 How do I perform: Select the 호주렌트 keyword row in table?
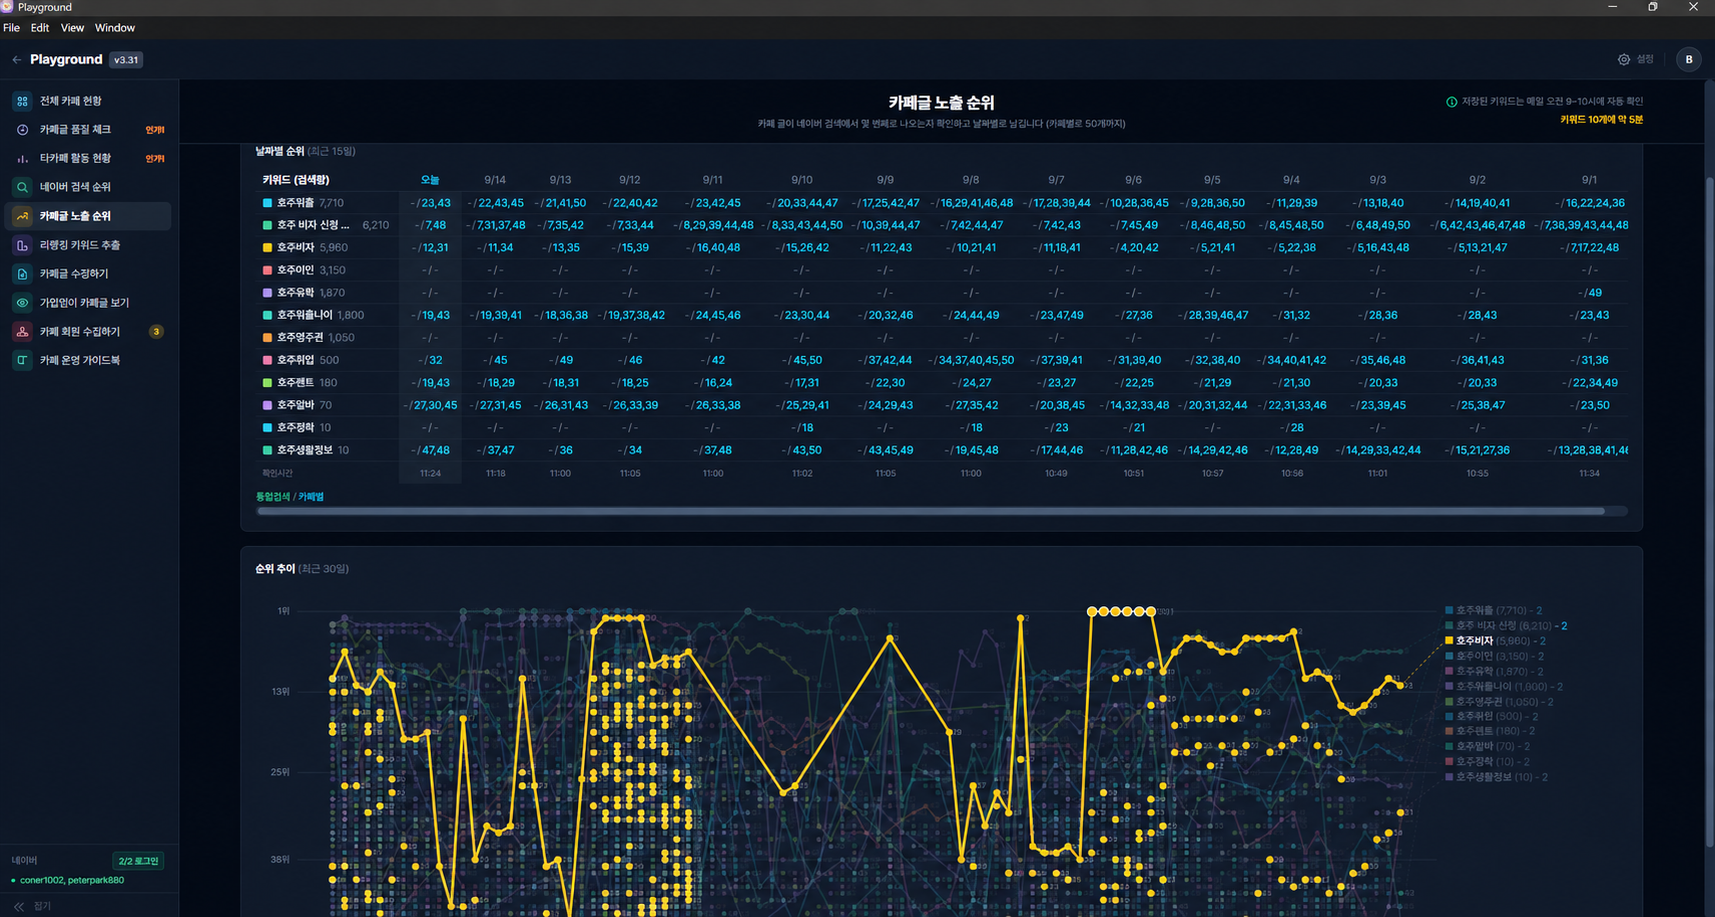pyautogui.click(x=944, y=383)
